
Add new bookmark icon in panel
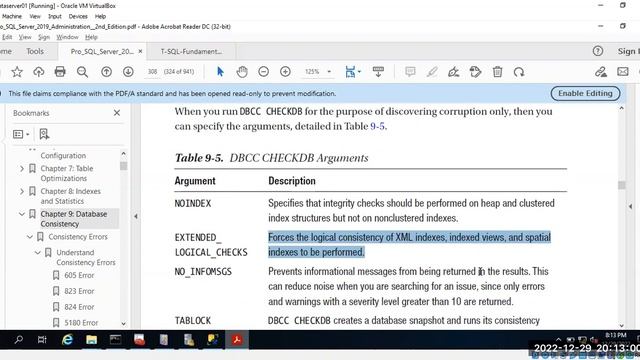click(44, 134)
